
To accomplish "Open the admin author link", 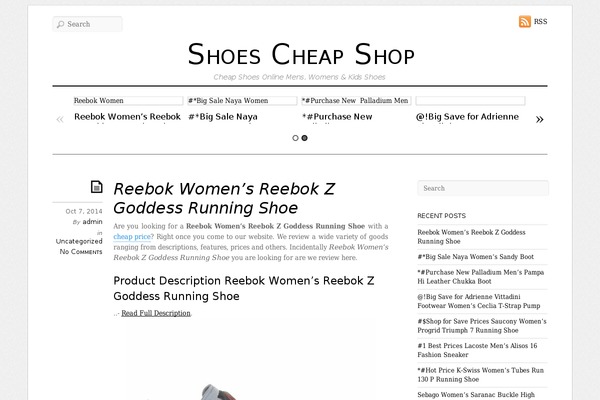I will 92,222.
